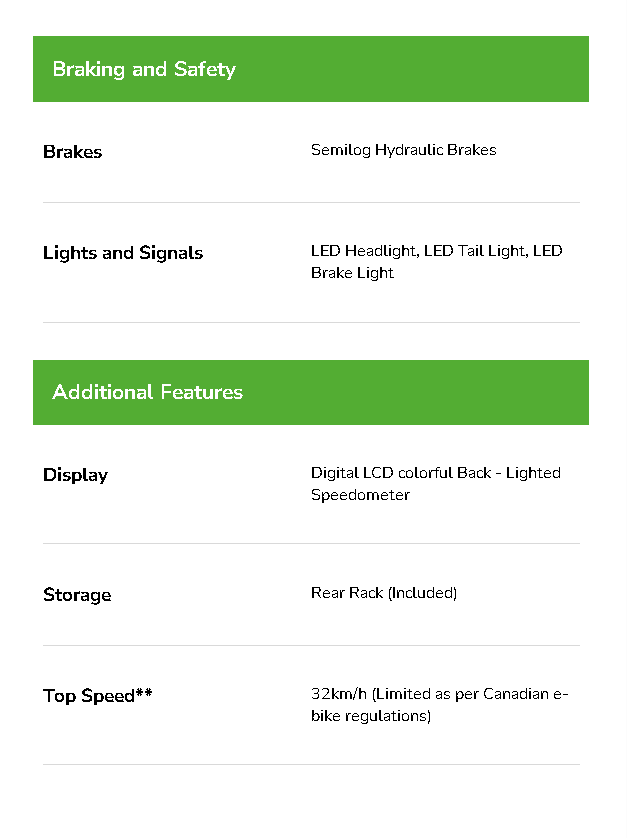Viewport: 627px width, 838px height.
Task: Click the double asterisk after Top Speed
Action: click(144, 693)
